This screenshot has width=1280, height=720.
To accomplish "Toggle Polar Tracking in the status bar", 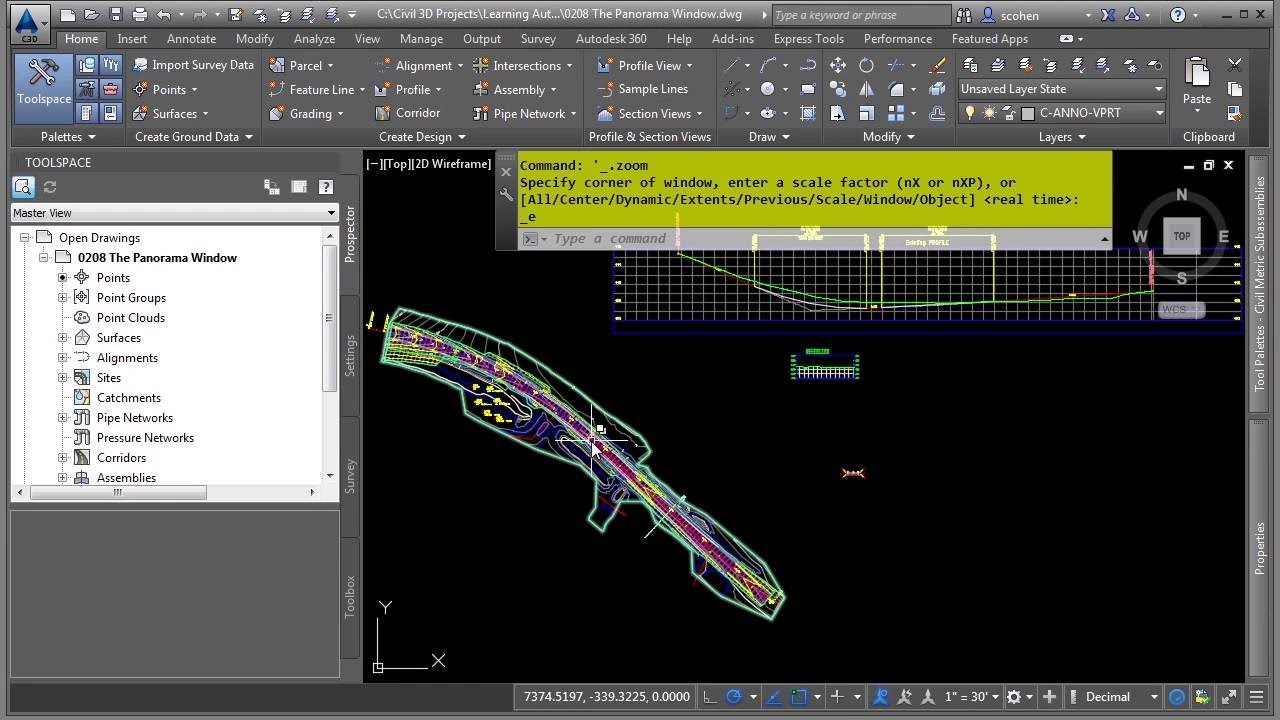I will 734,697.
